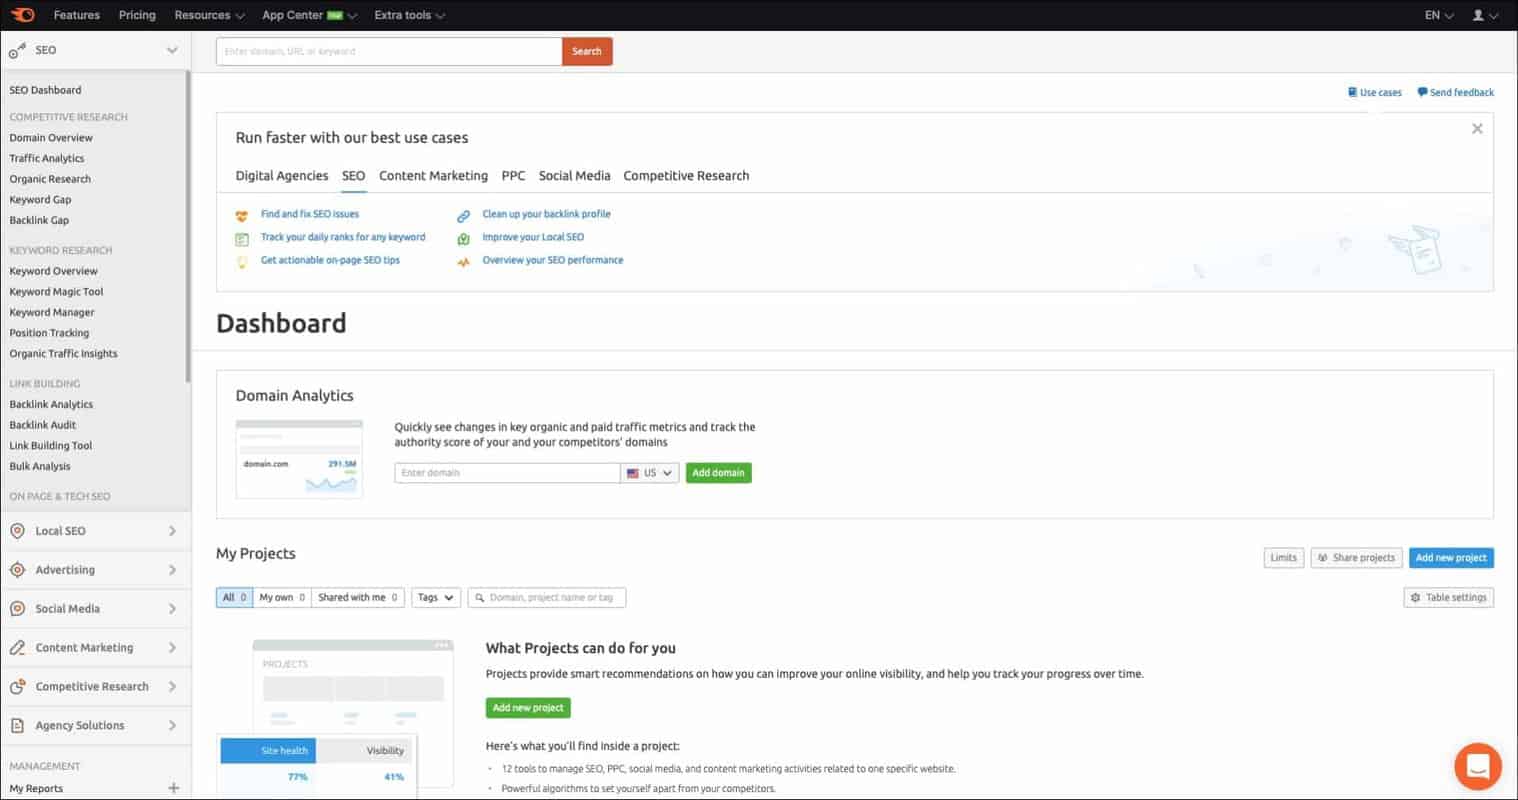The image size is (1518, 800).
Task: Collapse the SEO sidebar section
Action: (x=172, y=50)
